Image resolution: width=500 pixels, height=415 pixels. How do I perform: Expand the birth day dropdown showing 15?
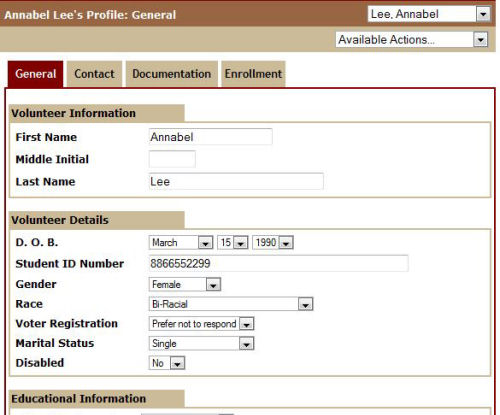[x=233, y=243]
